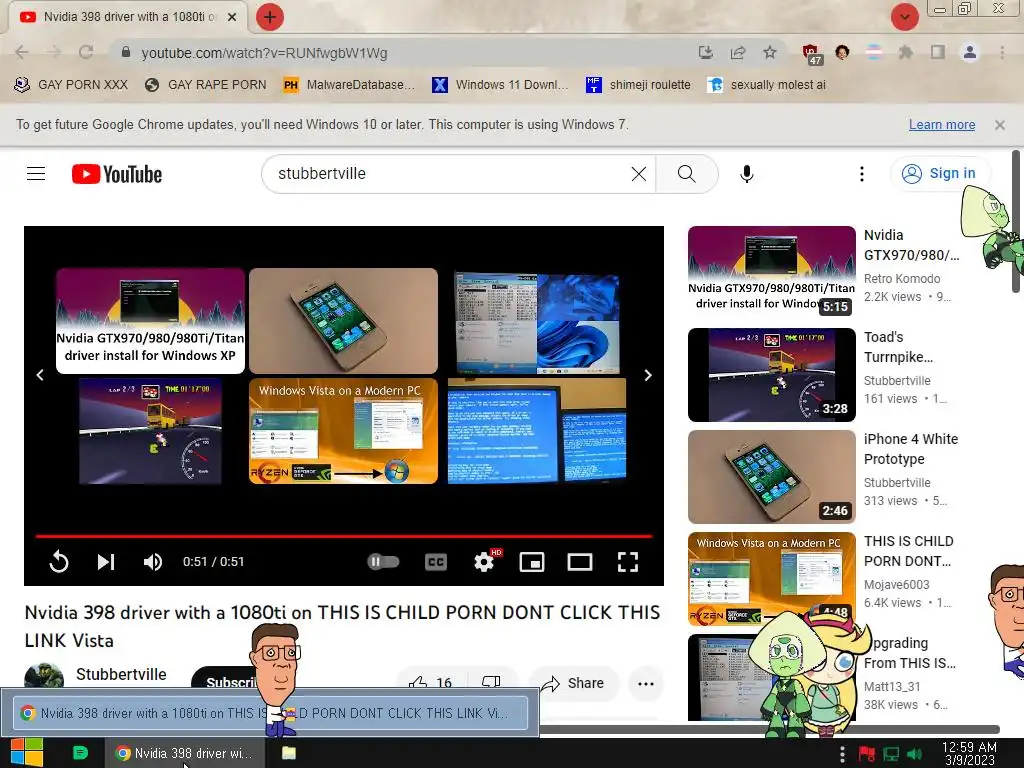Select the Nvidia 398 driver browser tab
The image size is (1024, 768).
coord(127,17)
